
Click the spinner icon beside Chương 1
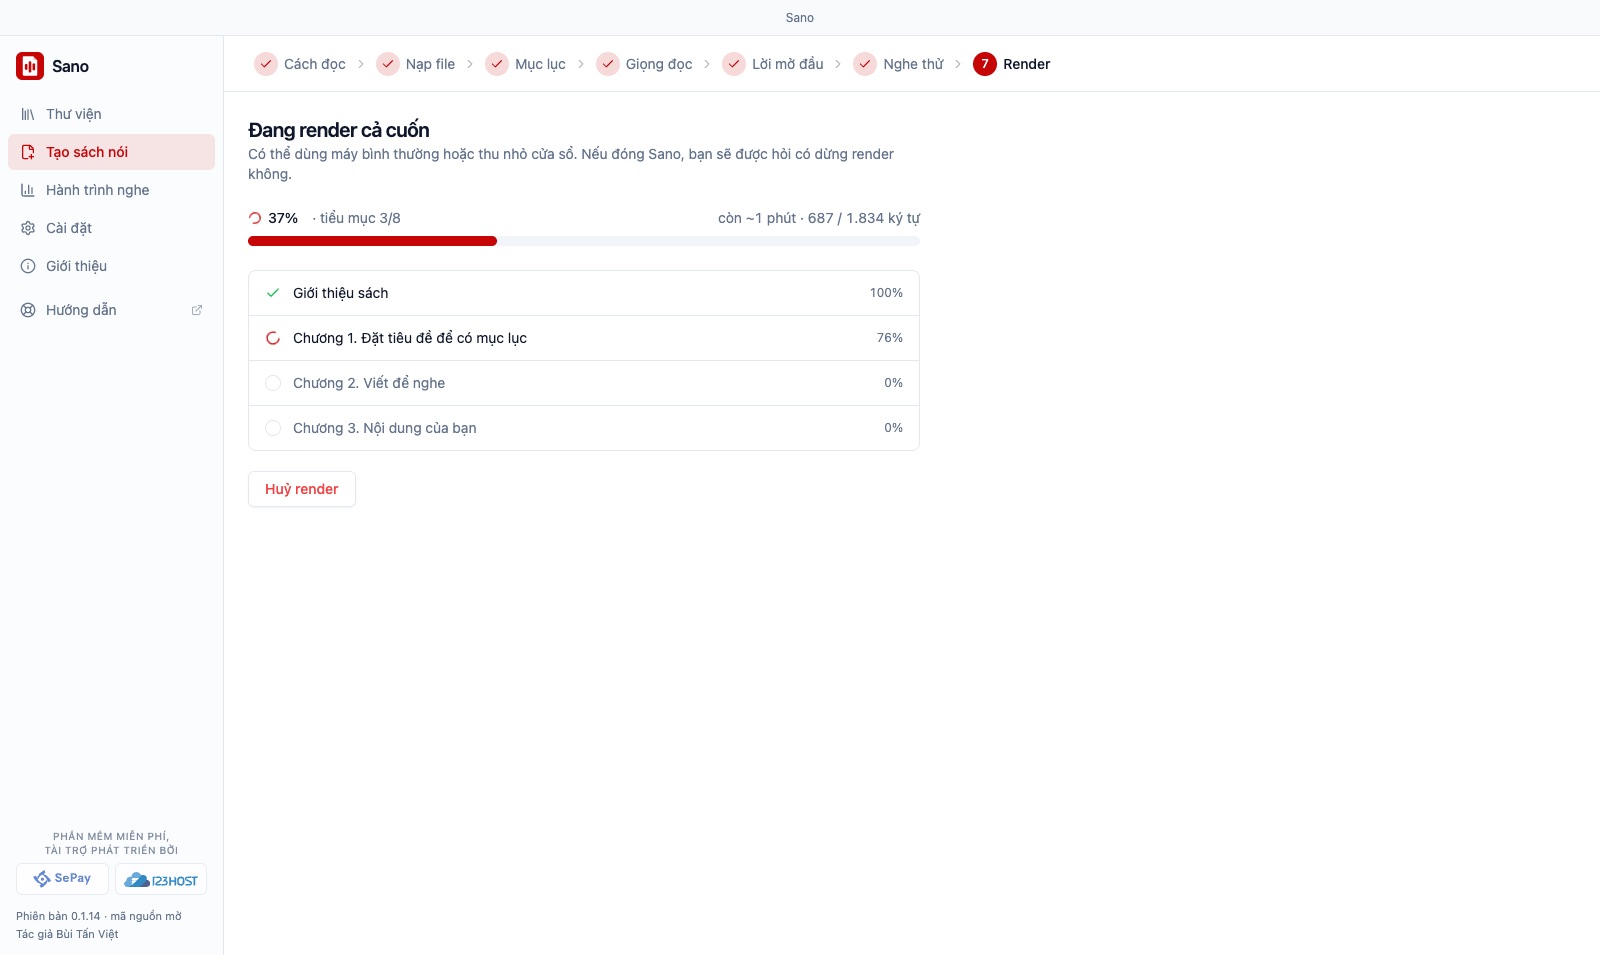(x=273, y=338)
